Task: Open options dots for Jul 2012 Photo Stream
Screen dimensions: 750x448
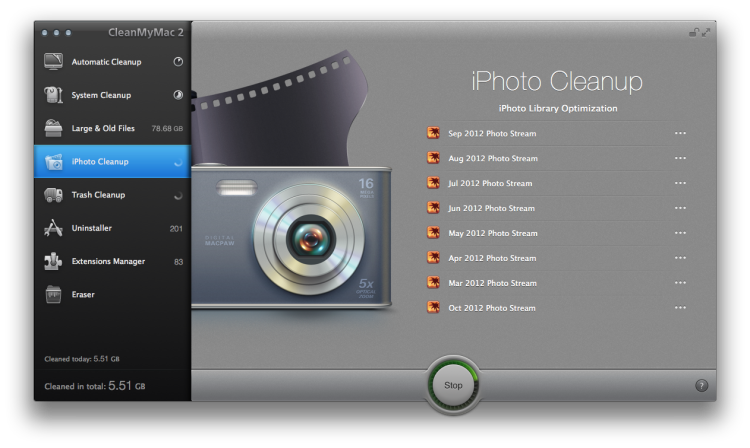Action: click(x=680, y=183)
